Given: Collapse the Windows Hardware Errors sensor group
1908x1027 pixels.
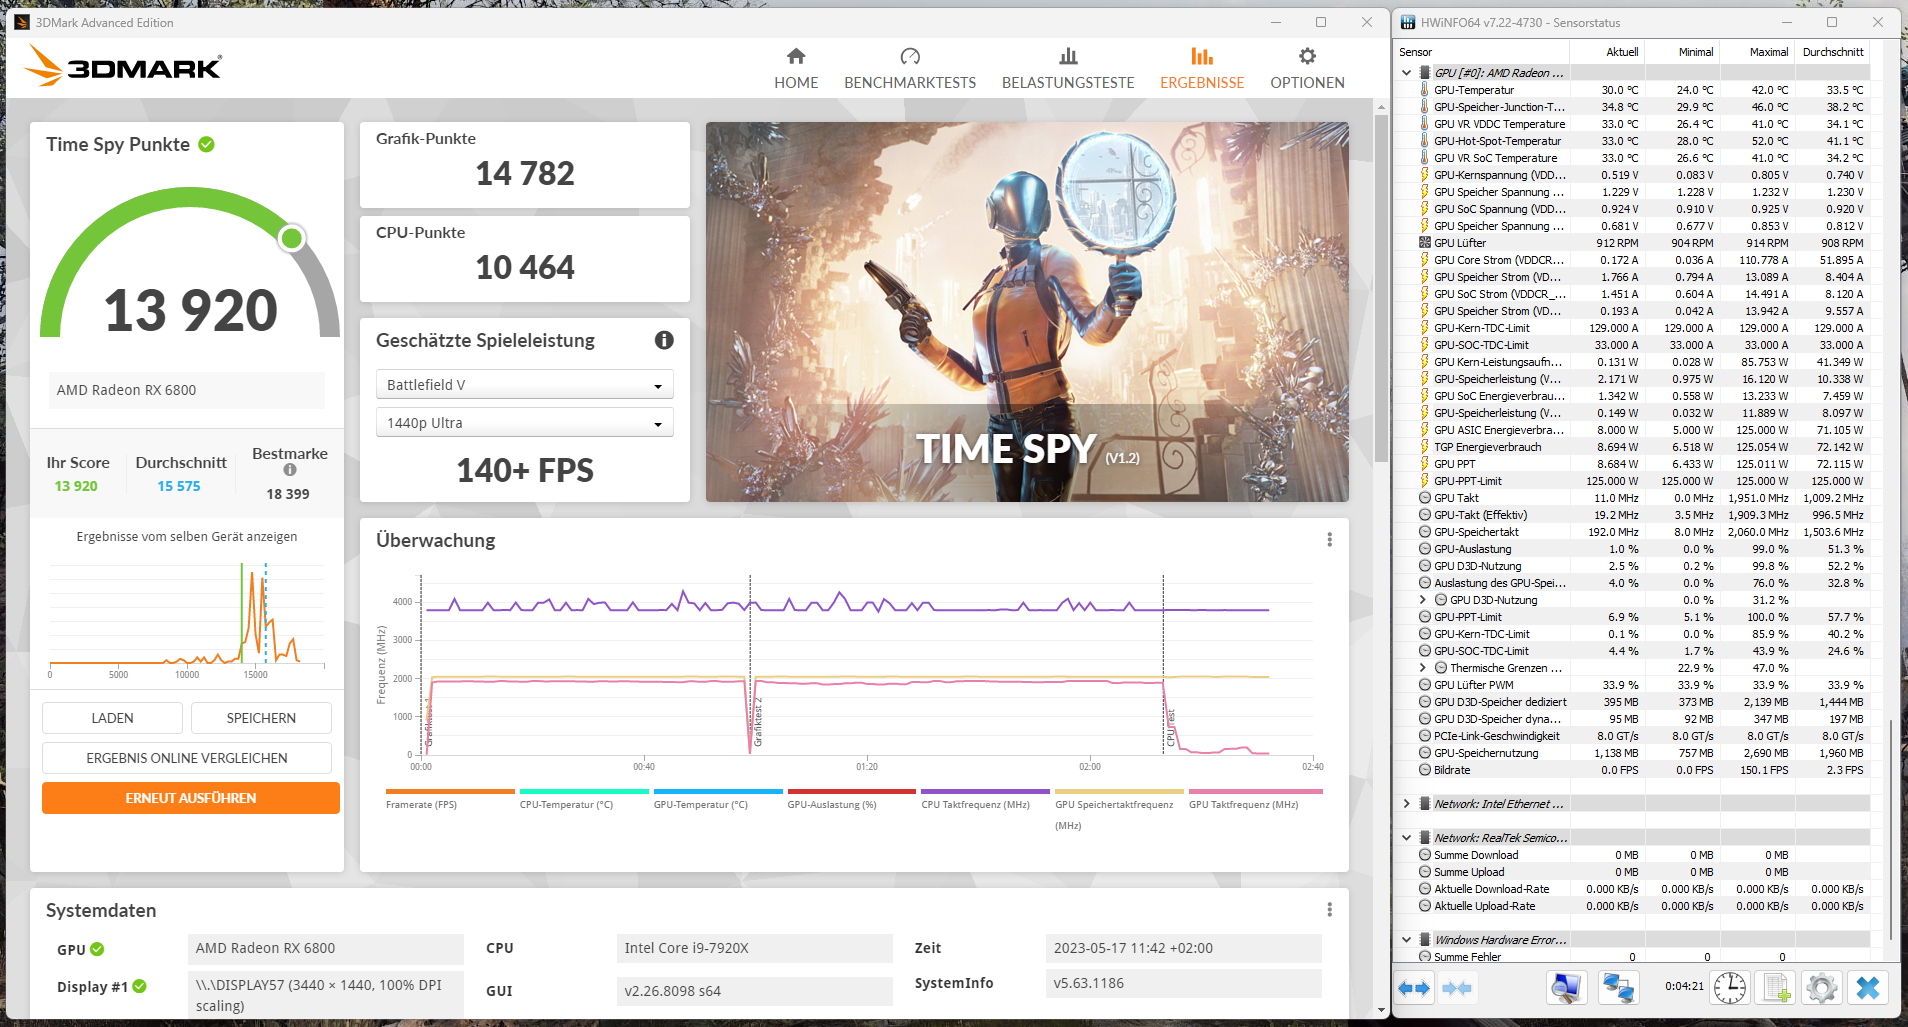Looking at the screenshot, I should [1407, 940].
